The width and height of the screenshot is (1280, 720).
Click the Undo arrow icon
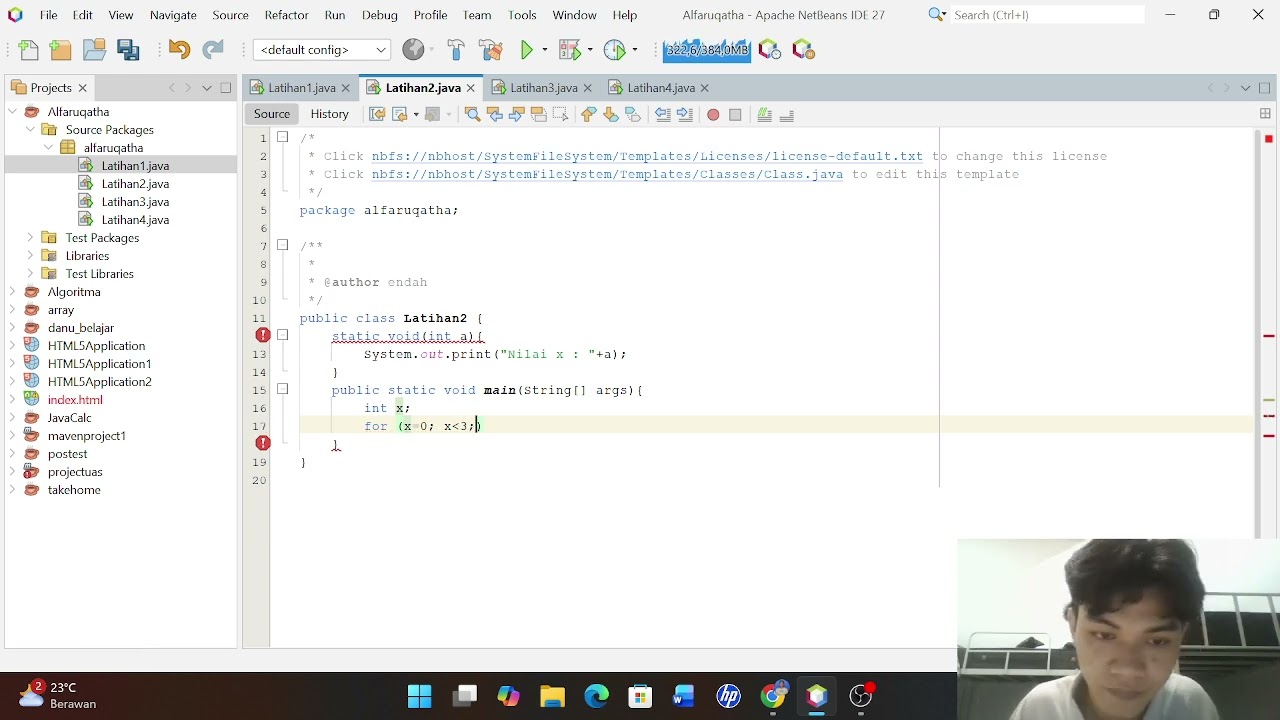tap(179, 50)
